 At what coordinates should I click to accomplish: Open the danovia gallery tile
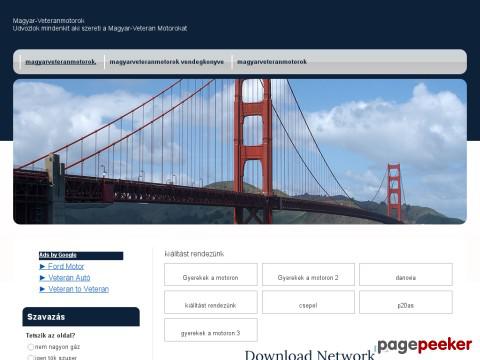(406, 274)
